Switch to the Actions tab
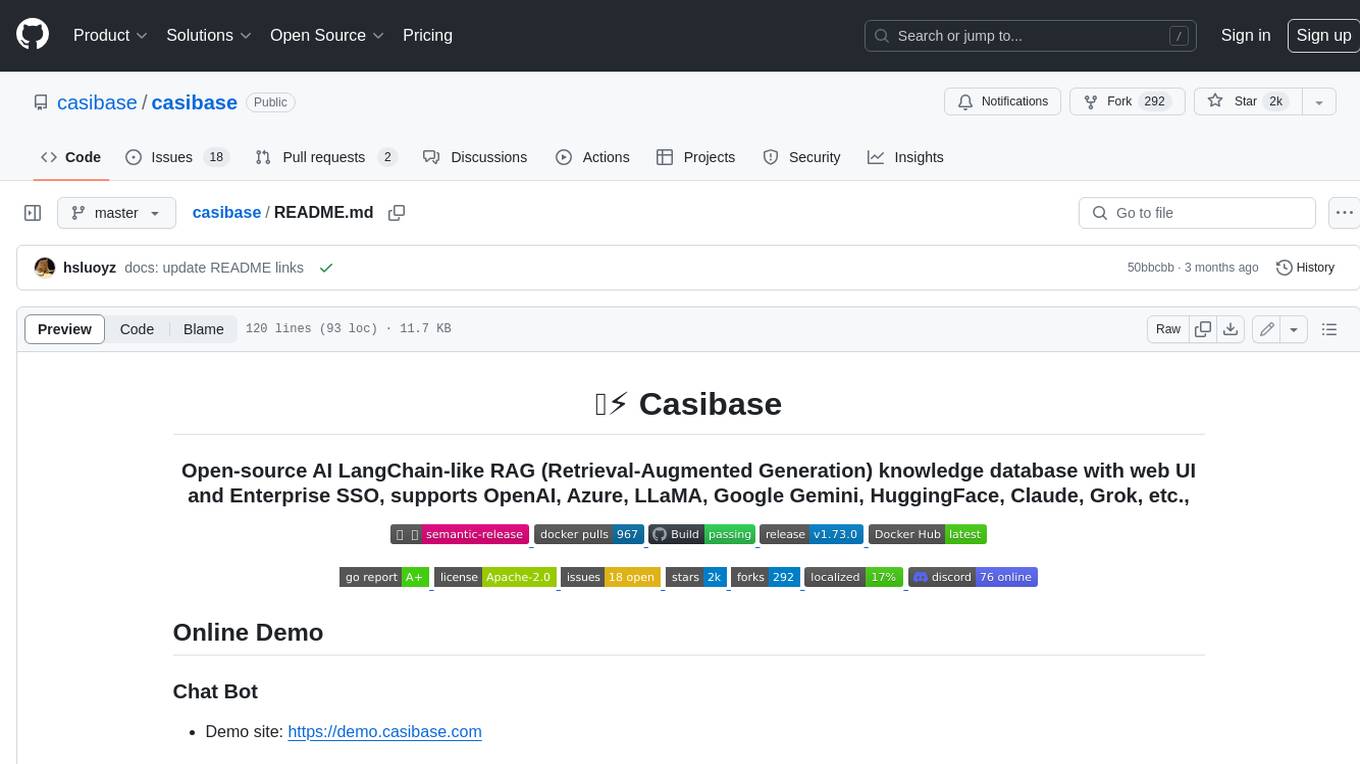 [592, 157]
